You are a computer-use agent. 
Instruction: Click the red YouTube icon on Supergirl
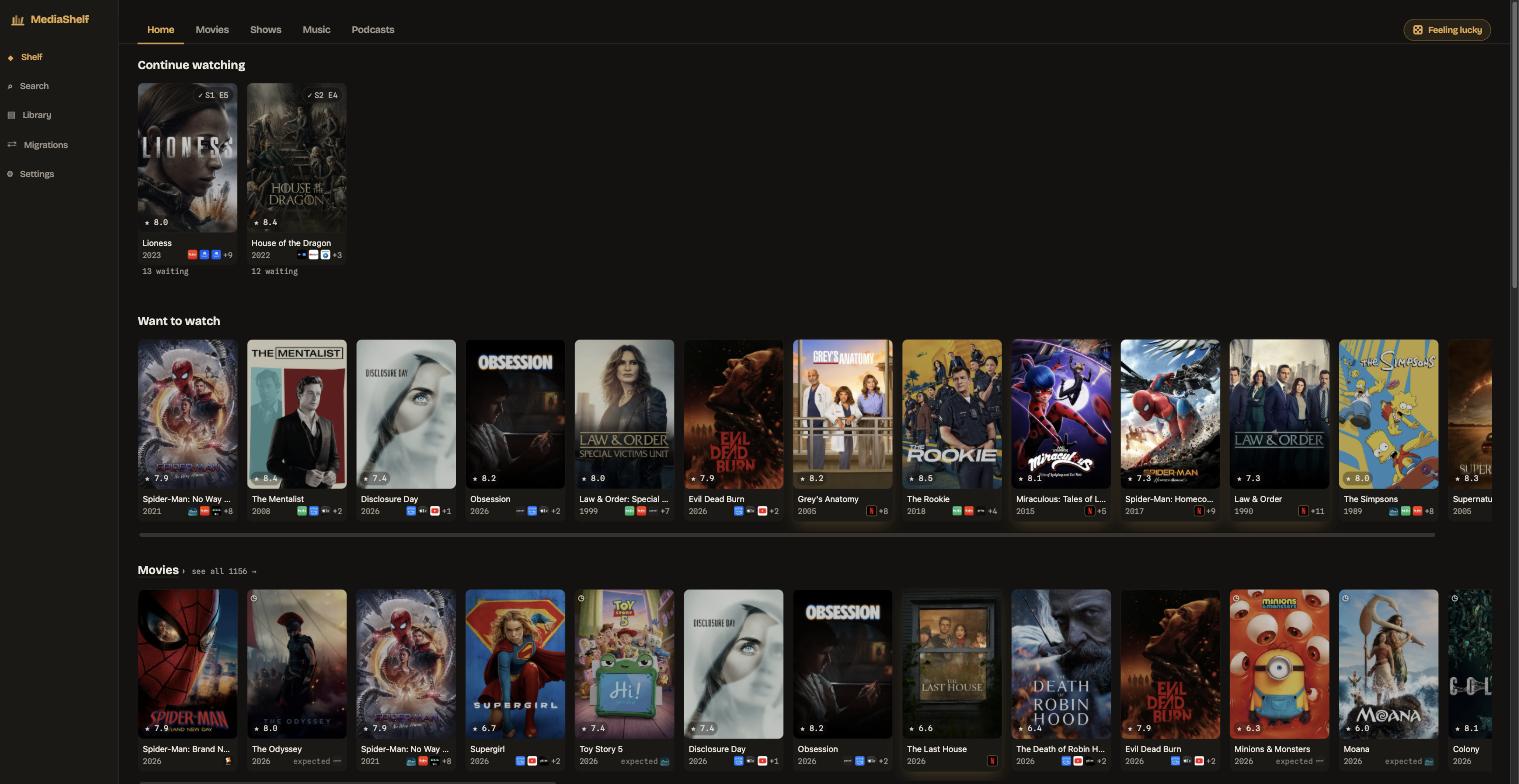click(x=532, y=761)
